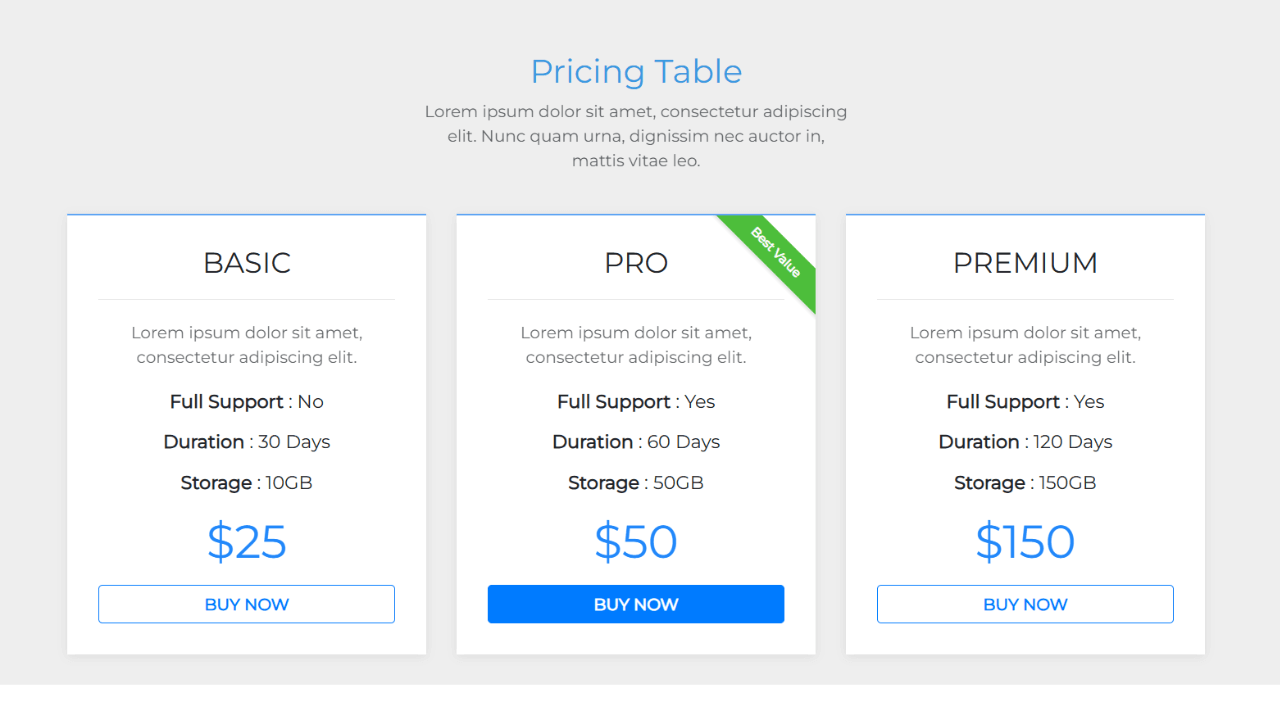
Task: Select the Storage 10GB text on BASIC
Action: (x=246, y=482)
